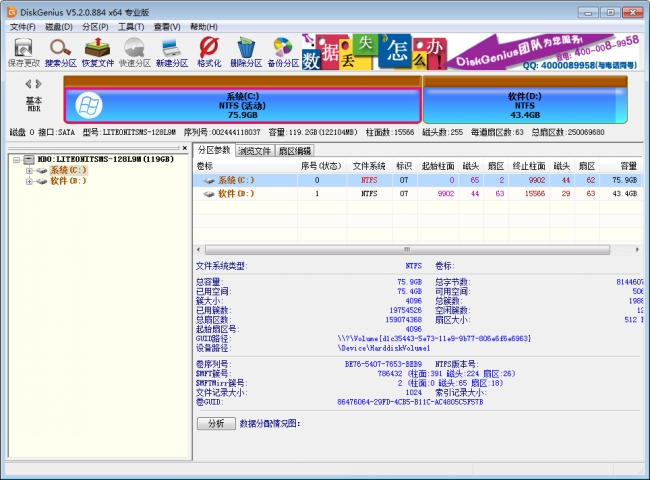650x480 pixels.
Task: Go to next disk with right arrow
Action: [39, 84]
